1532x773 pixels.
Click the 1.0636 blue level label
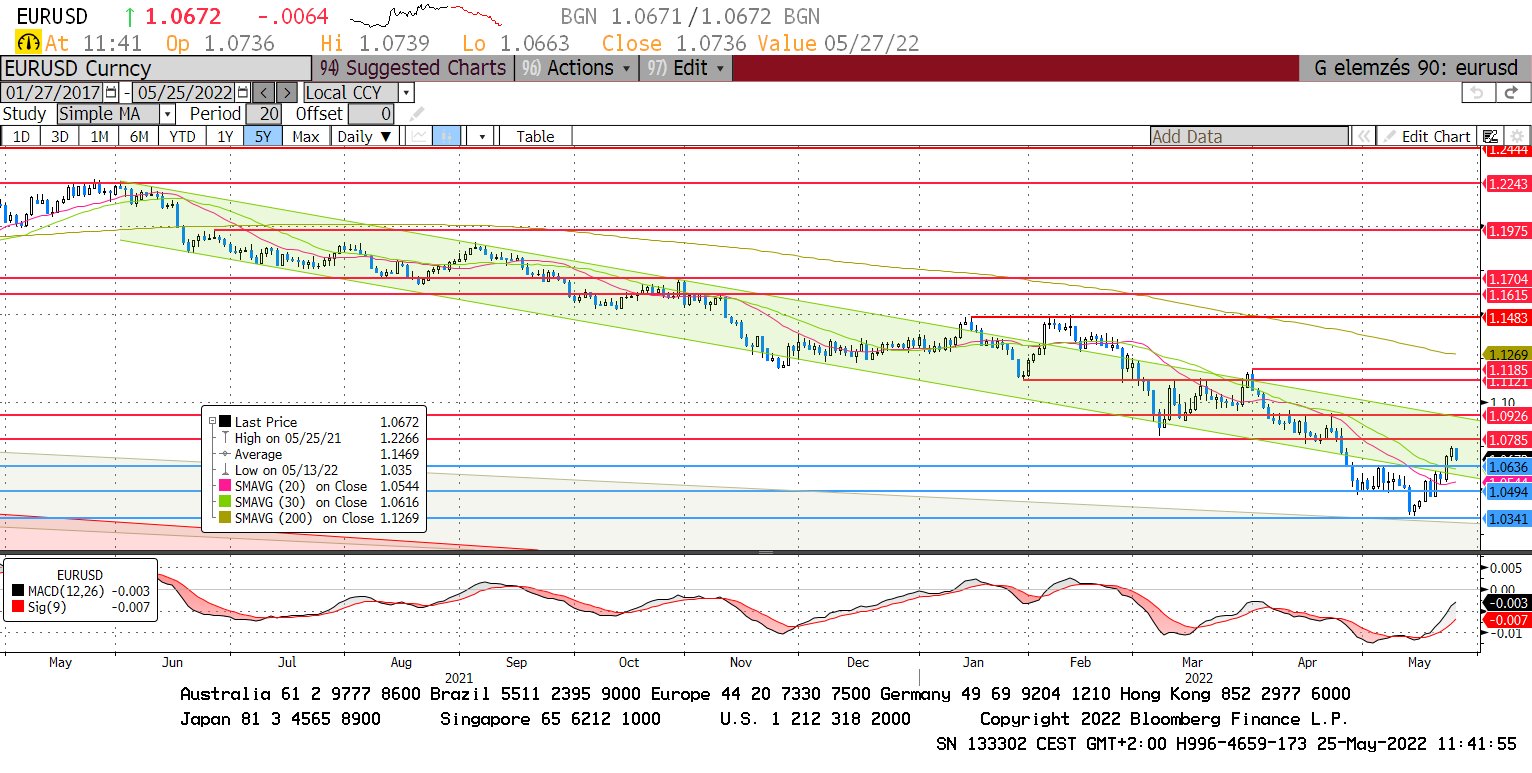[1508, 466]
